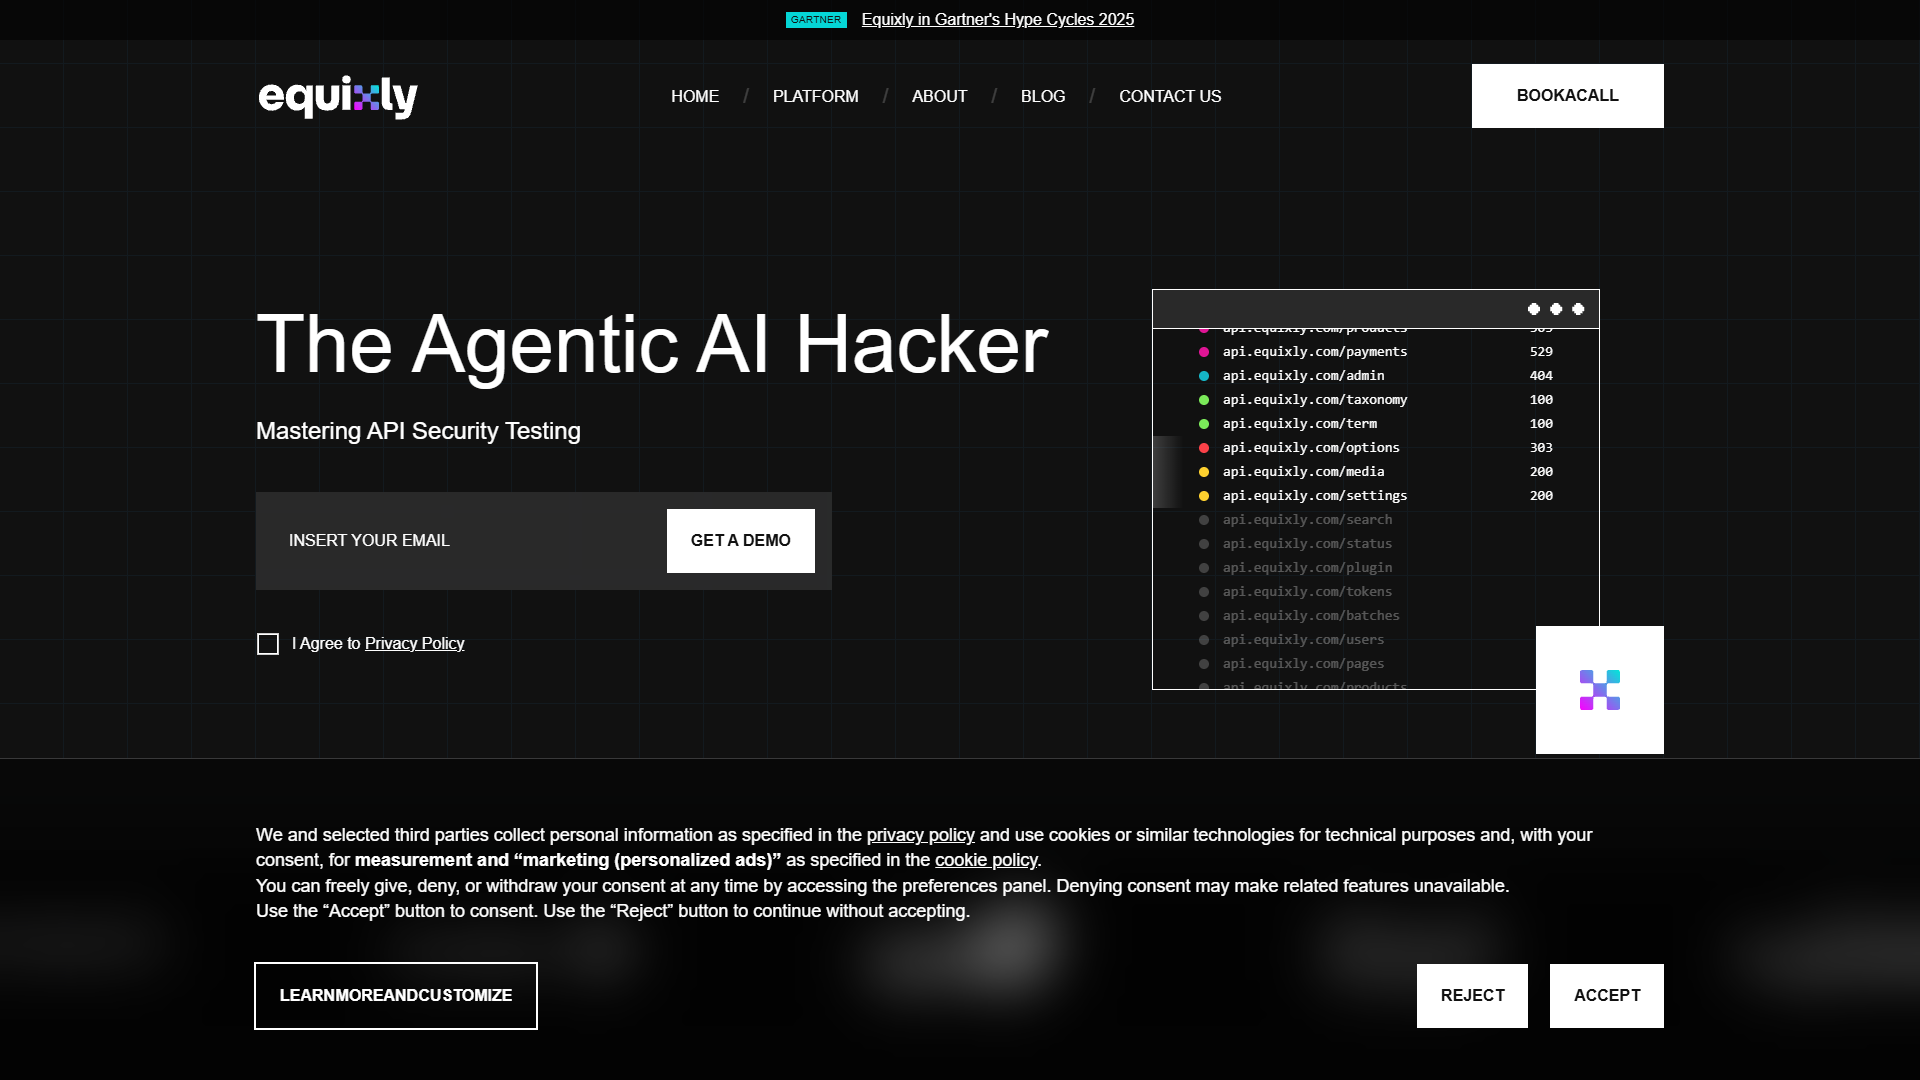Click api.equixly.com/search row
Viewport: 1920px width, 1080px height.
tap(1375, 520)
